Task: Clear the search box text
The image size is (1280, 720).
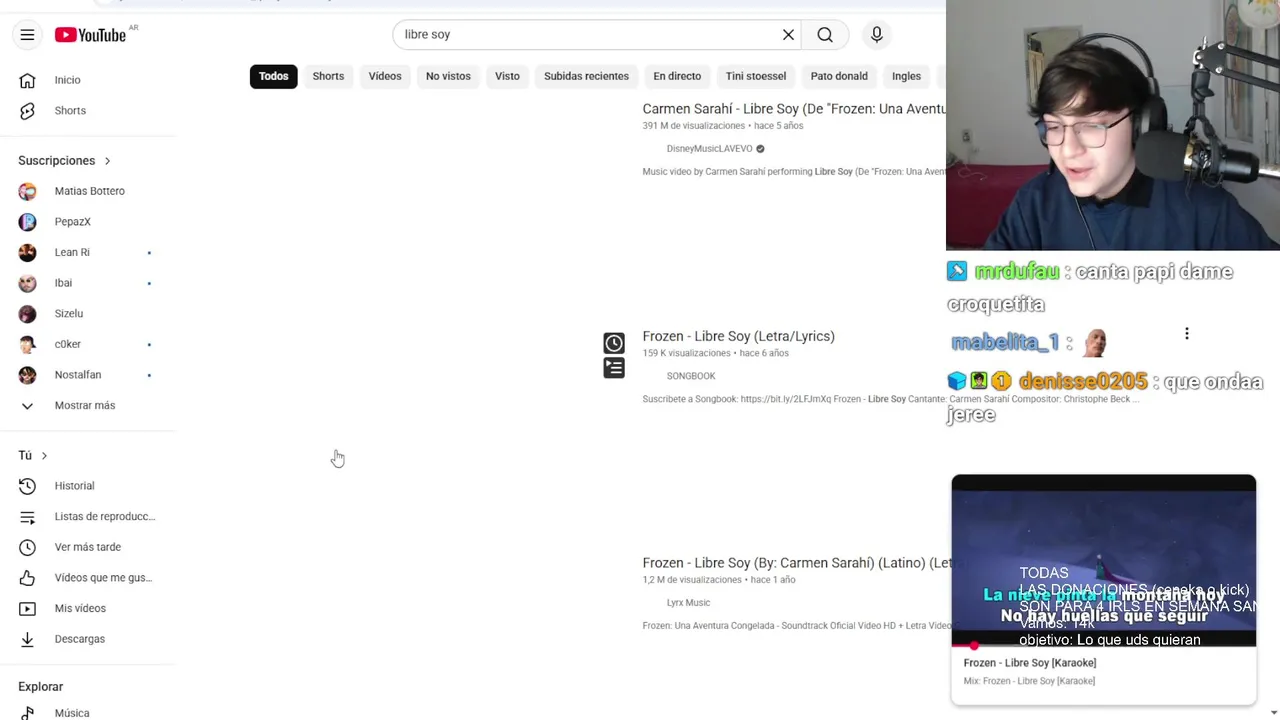Action: (x=788, y=35)
